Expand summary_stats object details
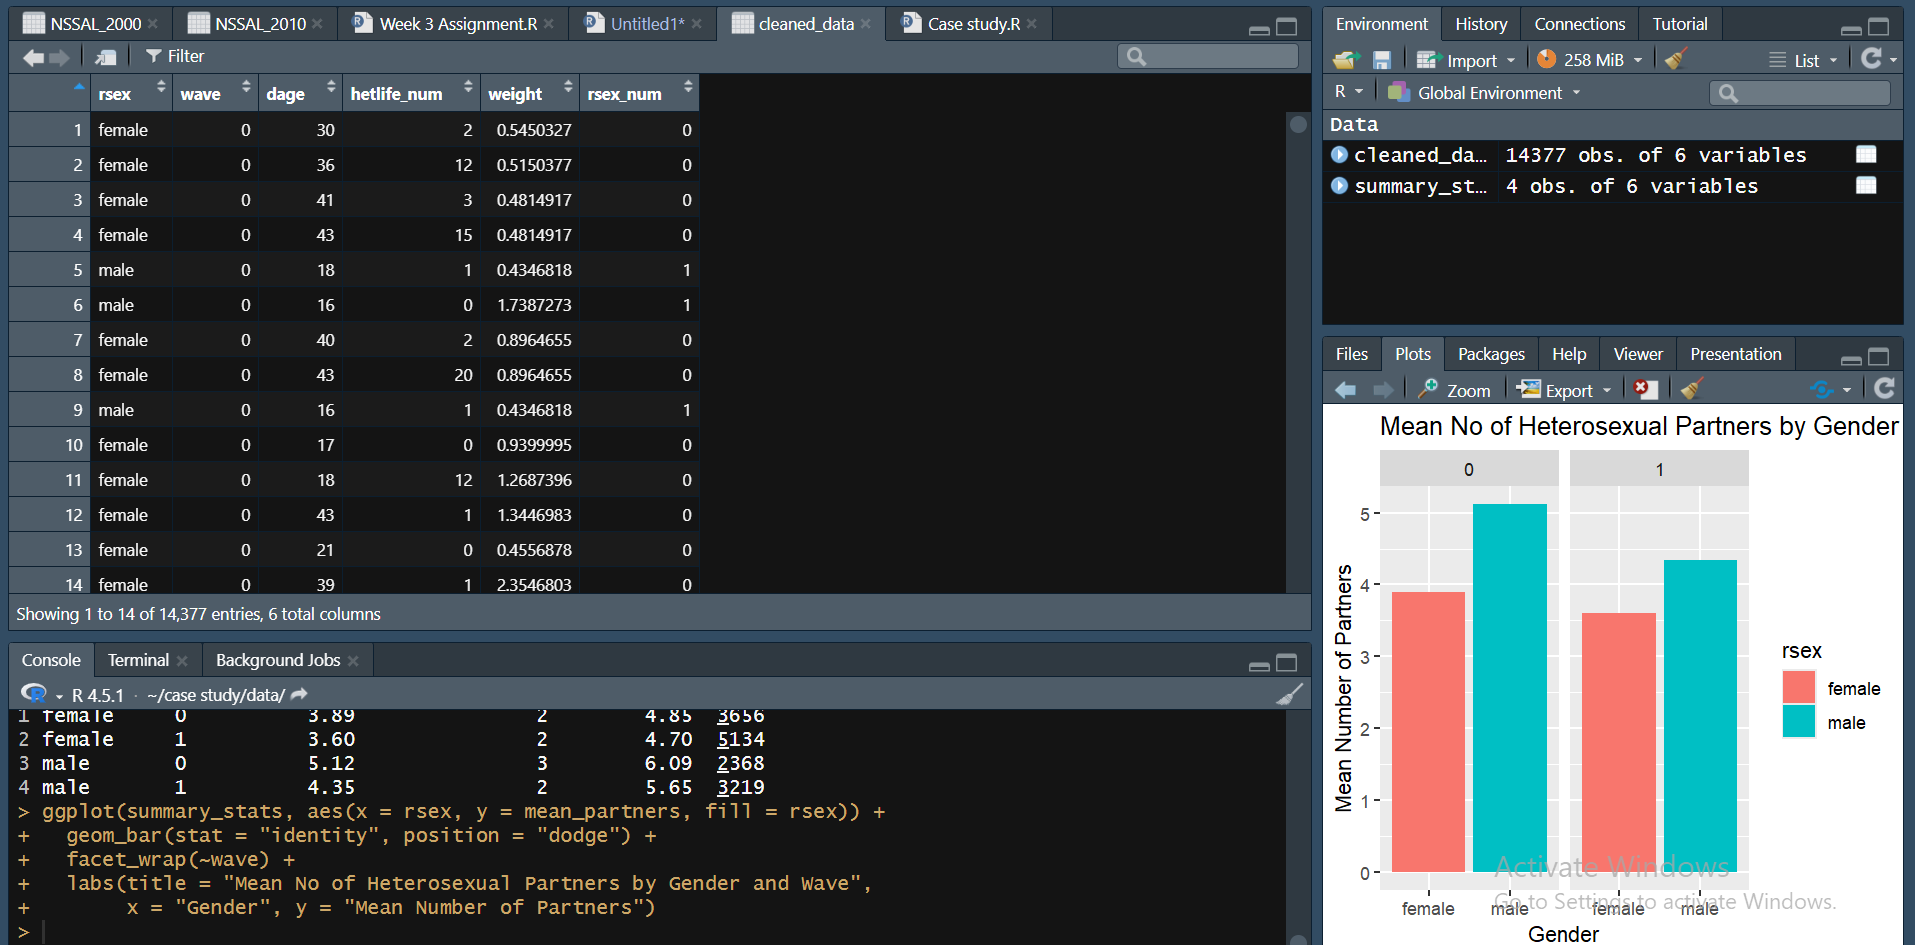The width and height of the screenshot is (1915, 945). 1340,186
